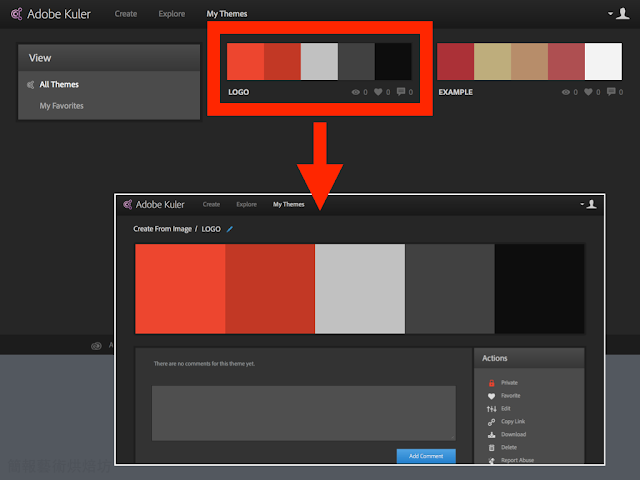Open Create tab in the inset window
This screenshot has width=640, height=480.
point(211,204)
